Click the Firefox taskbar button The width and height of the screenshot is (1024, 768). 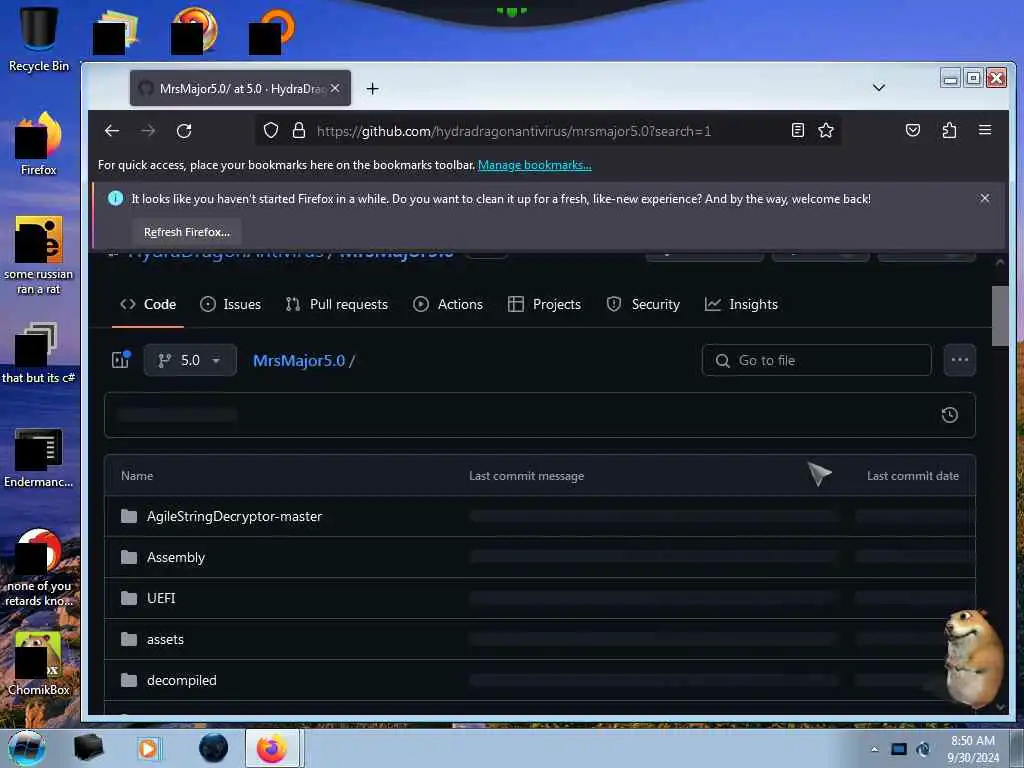[272, 748]
